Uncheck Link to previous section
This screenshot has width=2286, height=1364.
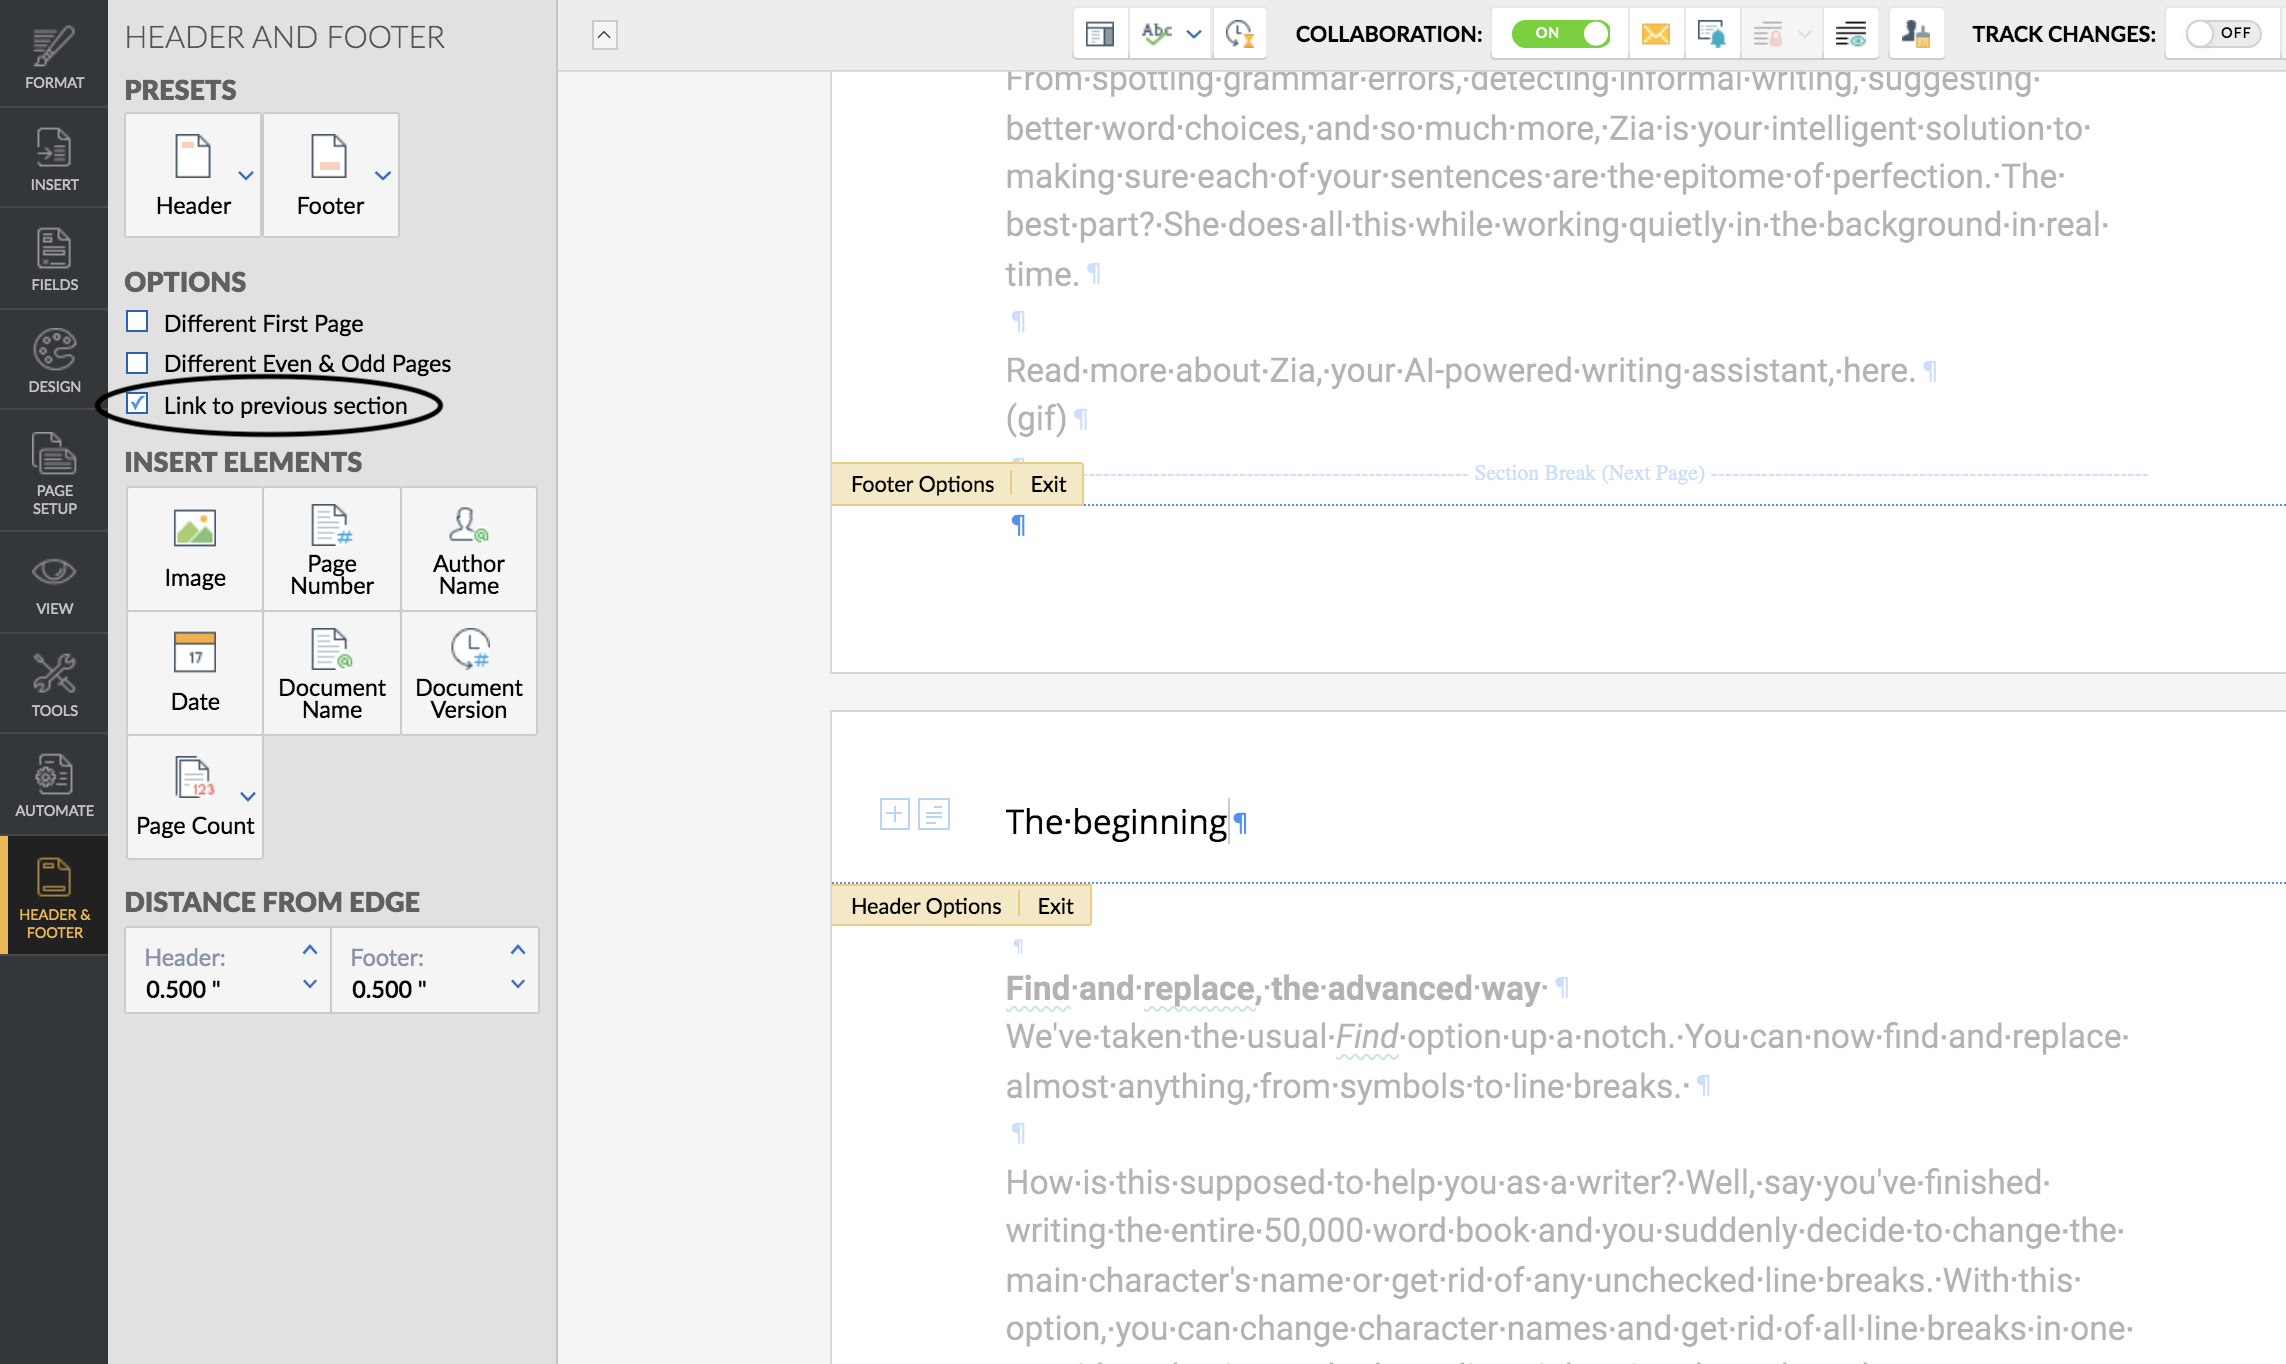(138, 404)
